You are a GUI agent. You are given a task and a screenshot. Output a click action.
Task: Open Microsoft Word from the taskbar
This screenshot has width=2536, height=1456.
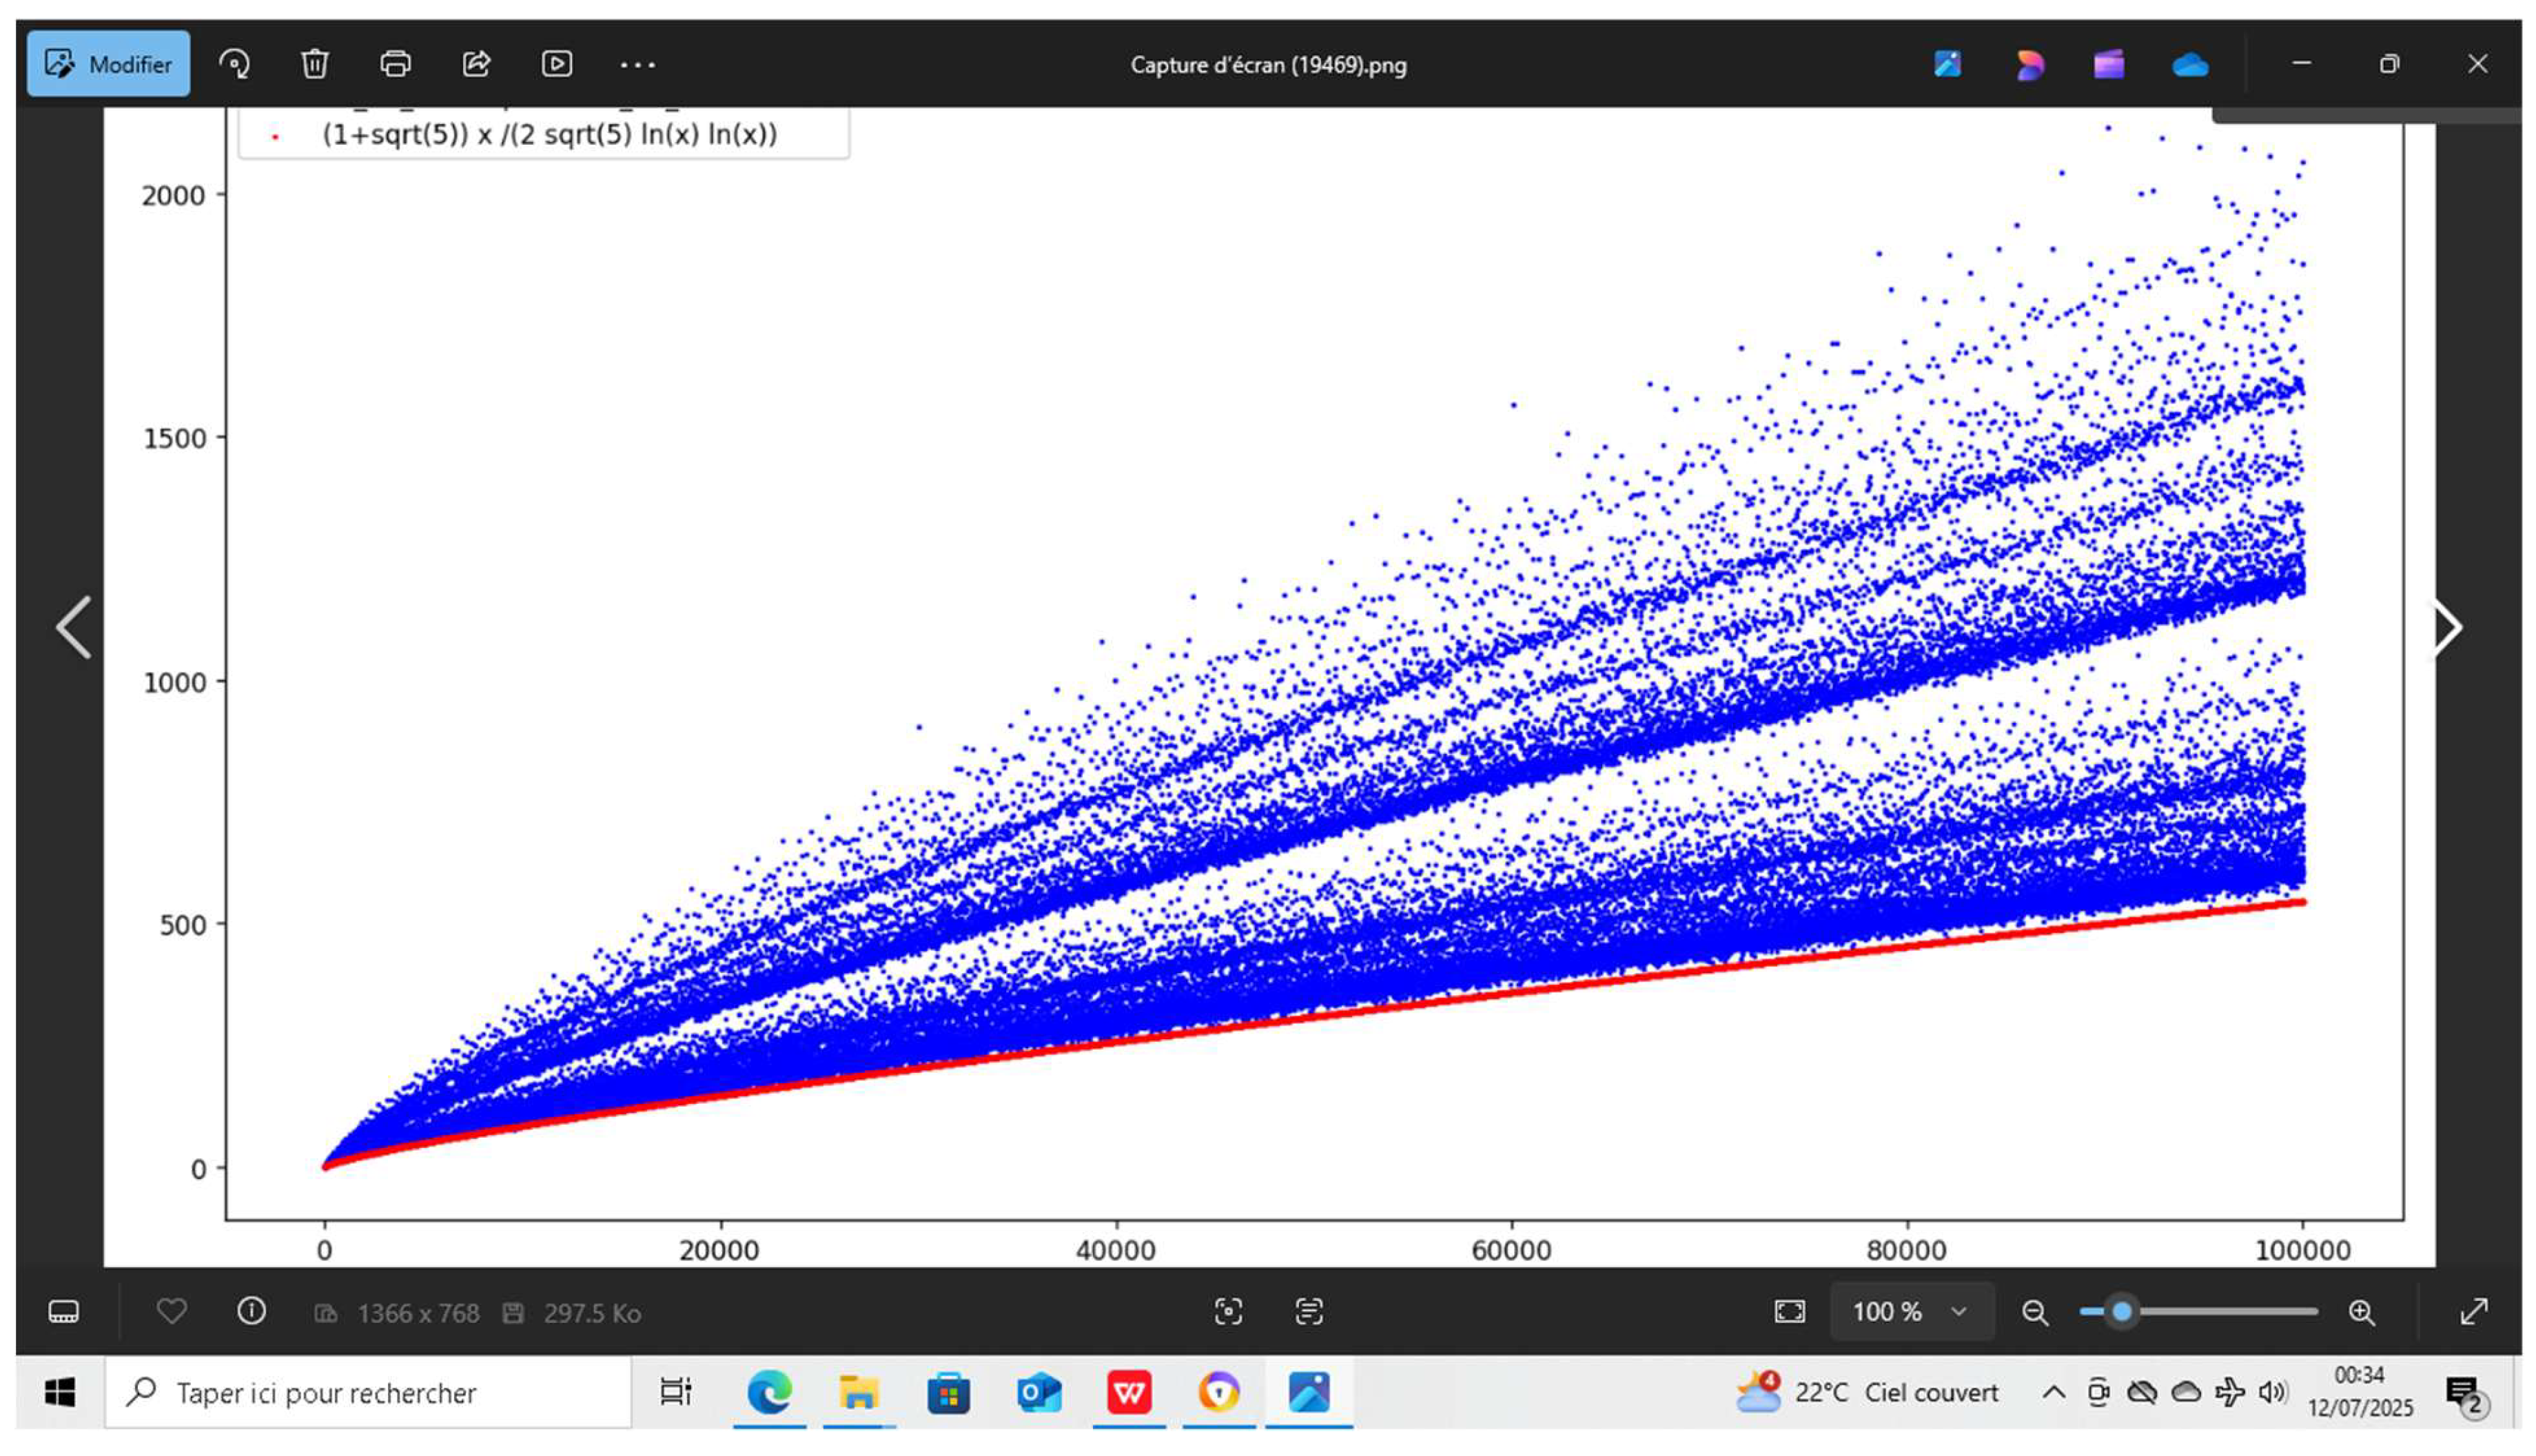[1129, 1392]
